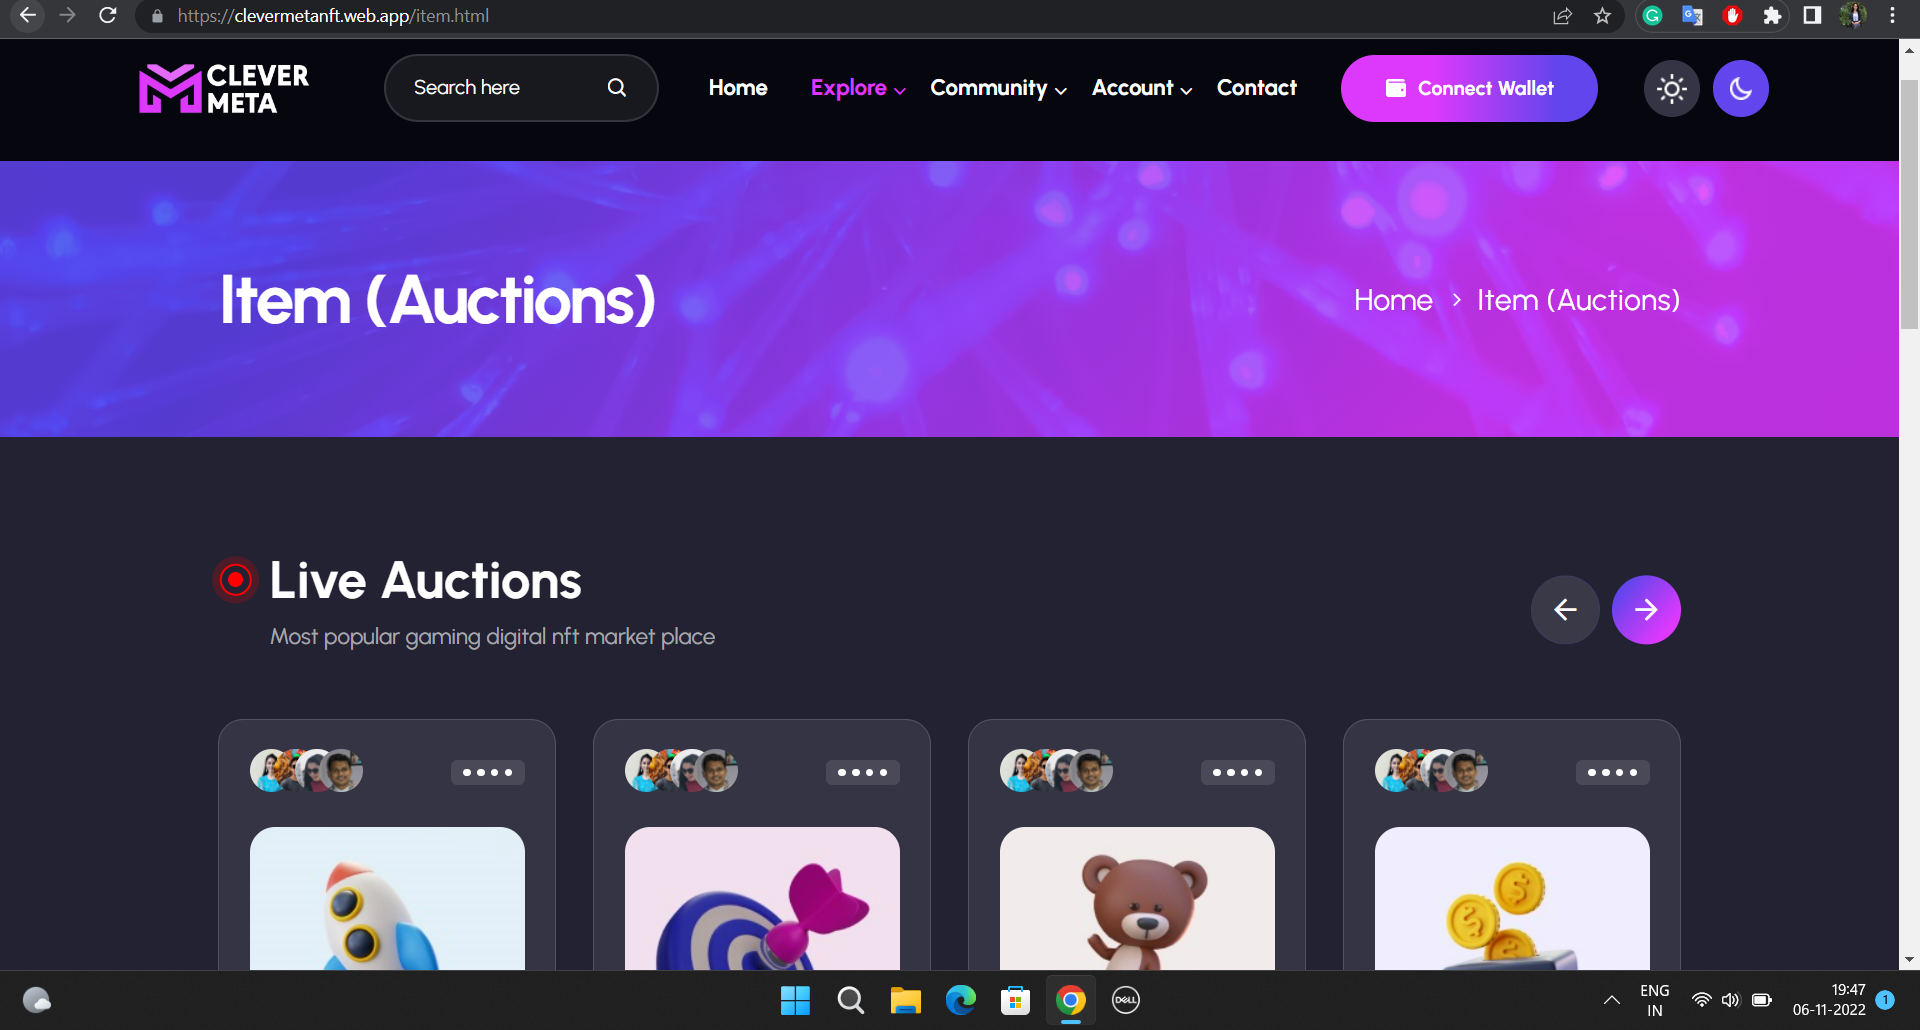Image resolution: width=1920 pixels, height=1030 pixels.
Task: Open the four-dots menu on the teddy bear card
Action: point(1238,772)
